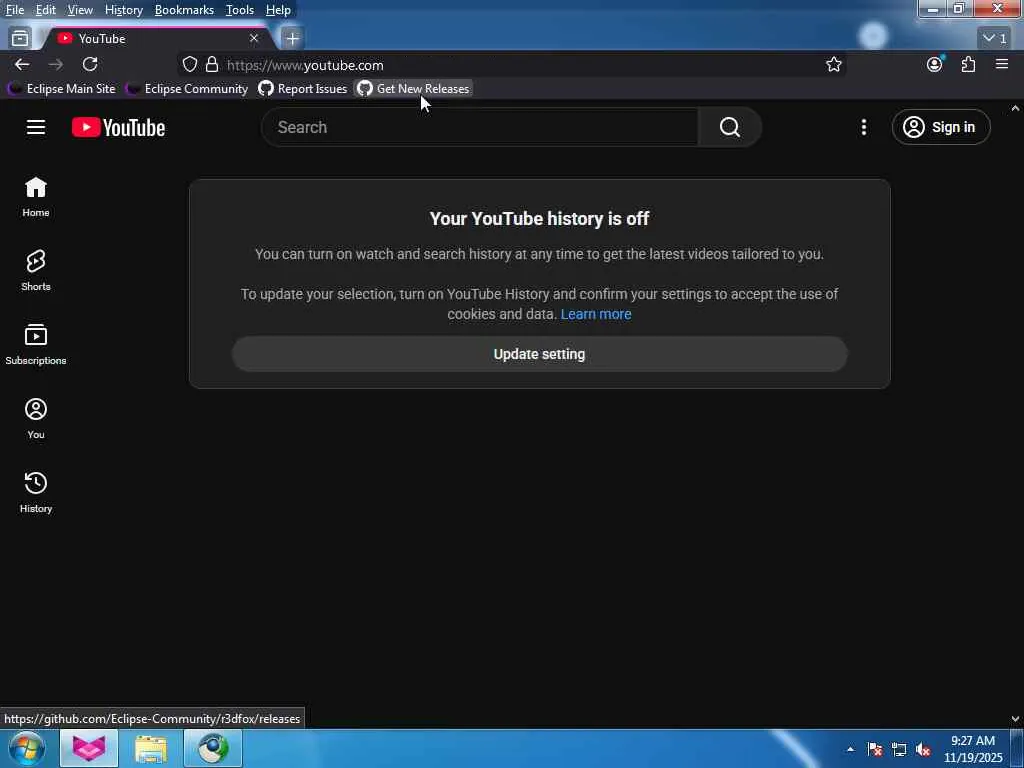Open the Tools menu
The image size is (1024, 768).
240,10
